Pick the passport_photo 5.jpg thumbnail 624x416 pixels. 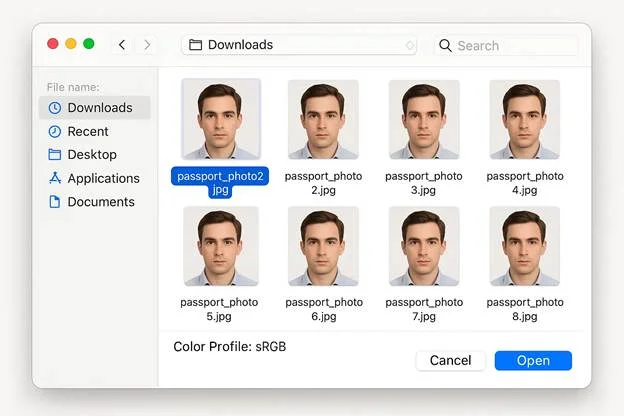220,247
